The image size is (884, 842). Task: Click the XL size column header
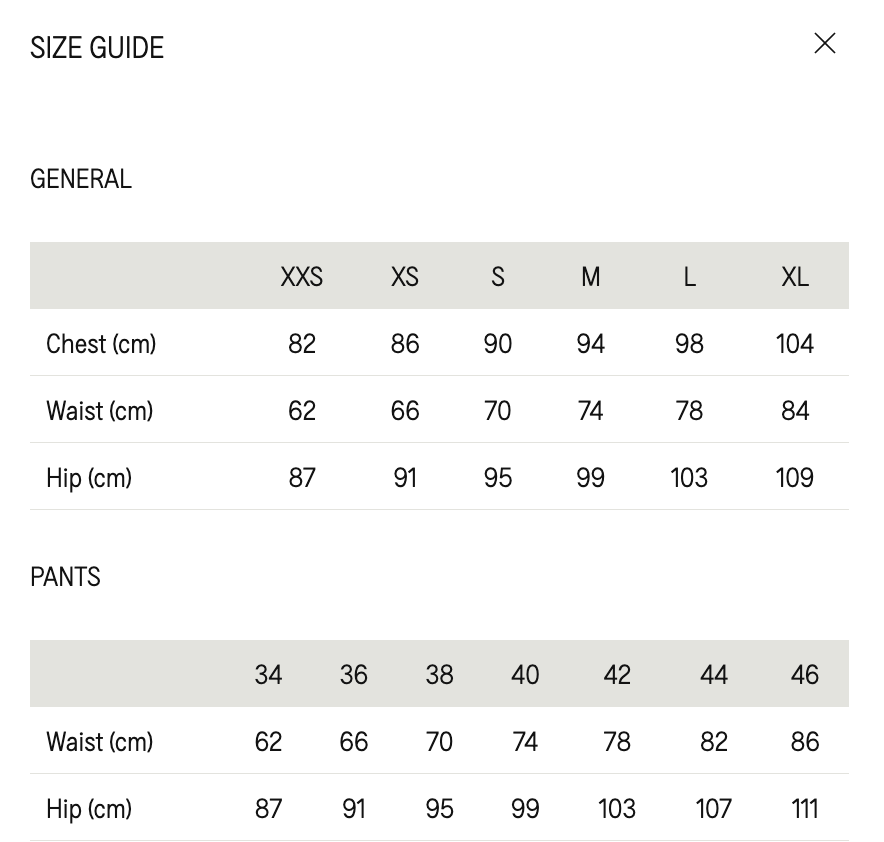795,277
